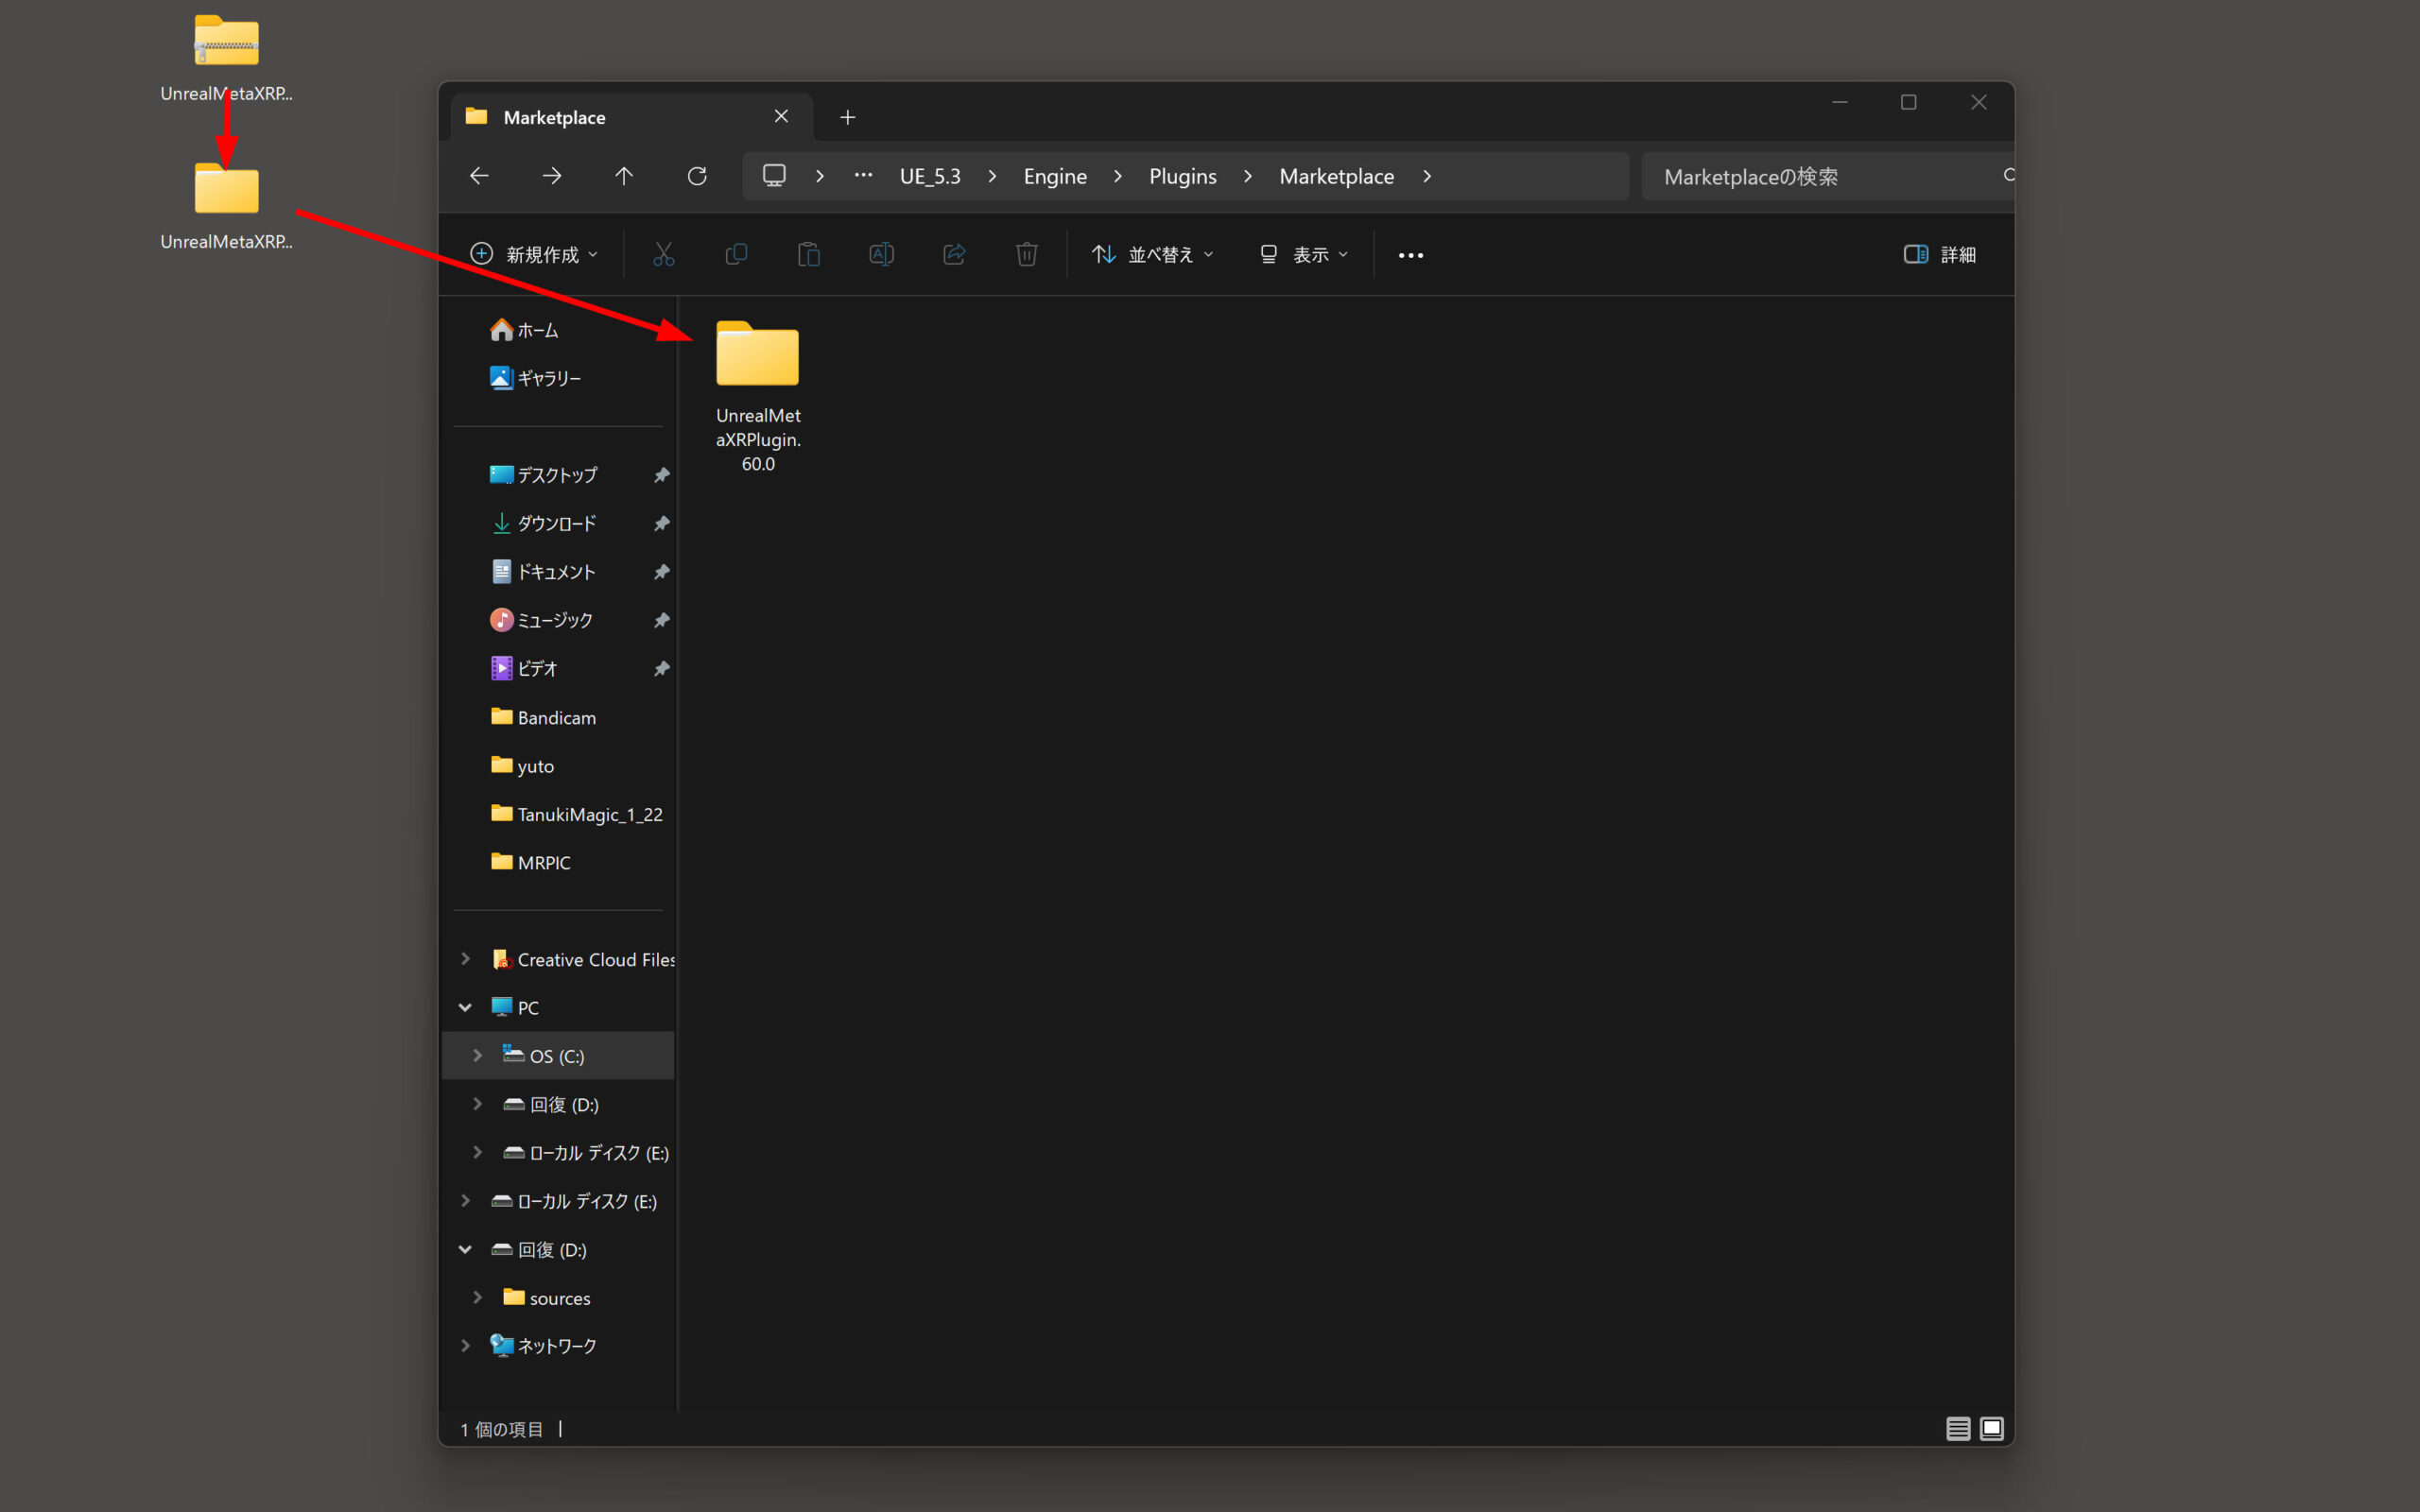Click the Cut scissors icon in toolbar
The width and height of the screenshot is (2420, 1512).
[663, 255]
